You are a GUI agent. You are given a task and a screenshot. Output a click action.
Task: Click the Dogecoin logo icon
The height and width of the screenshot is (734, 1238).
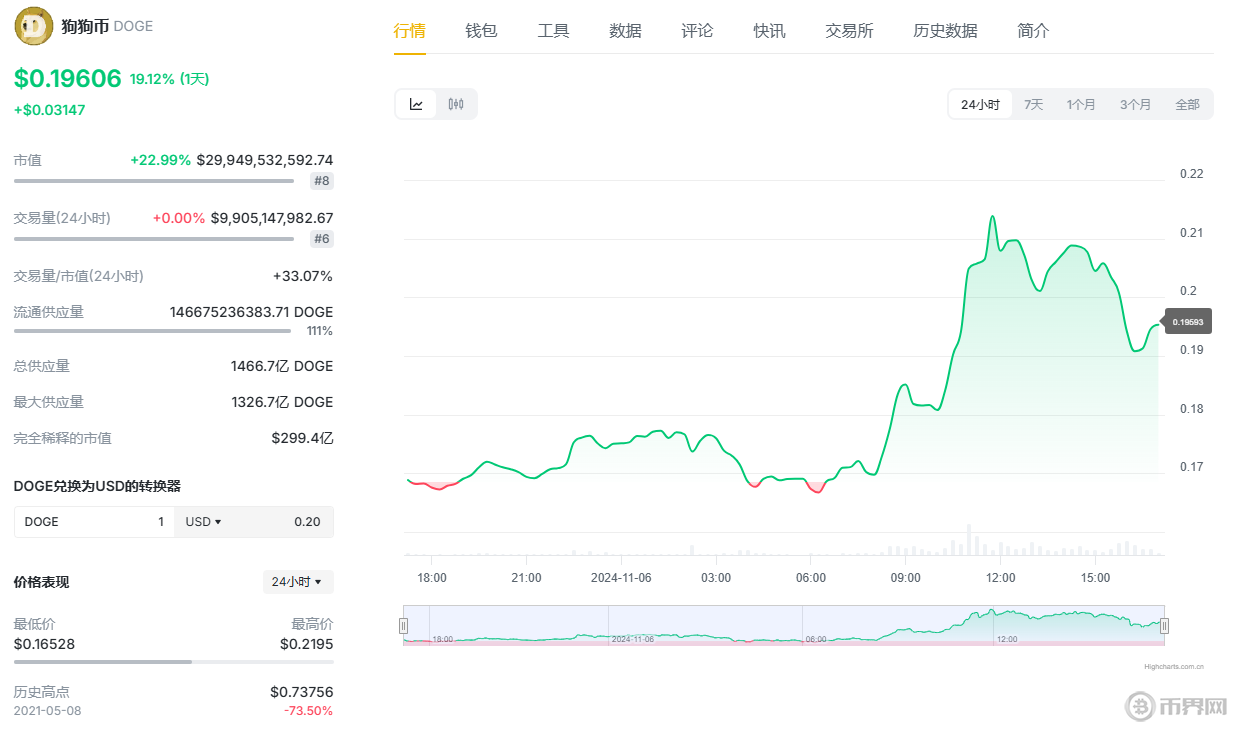[34, 26]
